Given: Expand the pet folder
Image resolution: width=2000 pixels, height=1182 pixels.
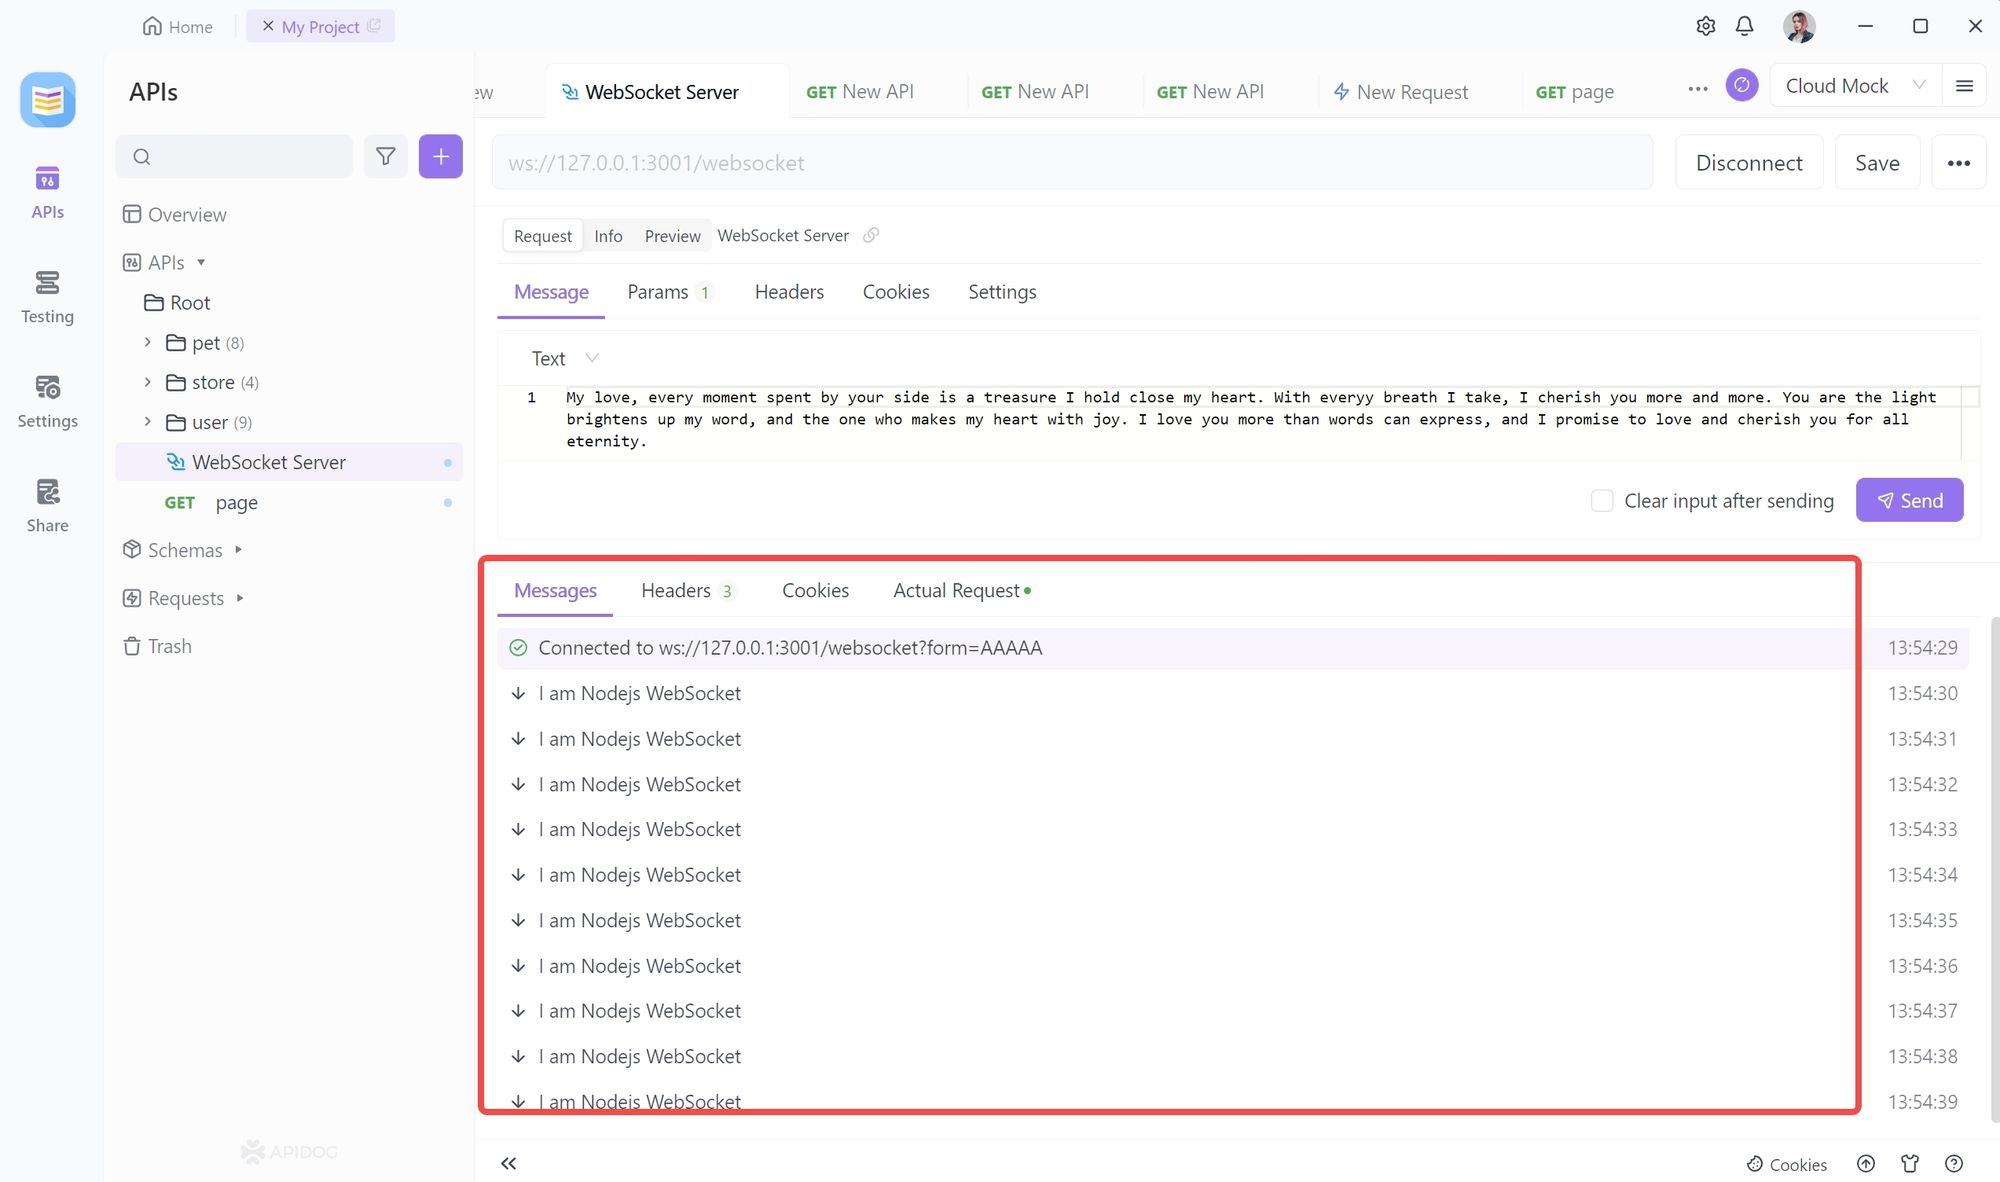Looking at the screenshot, I should point(147,342).
